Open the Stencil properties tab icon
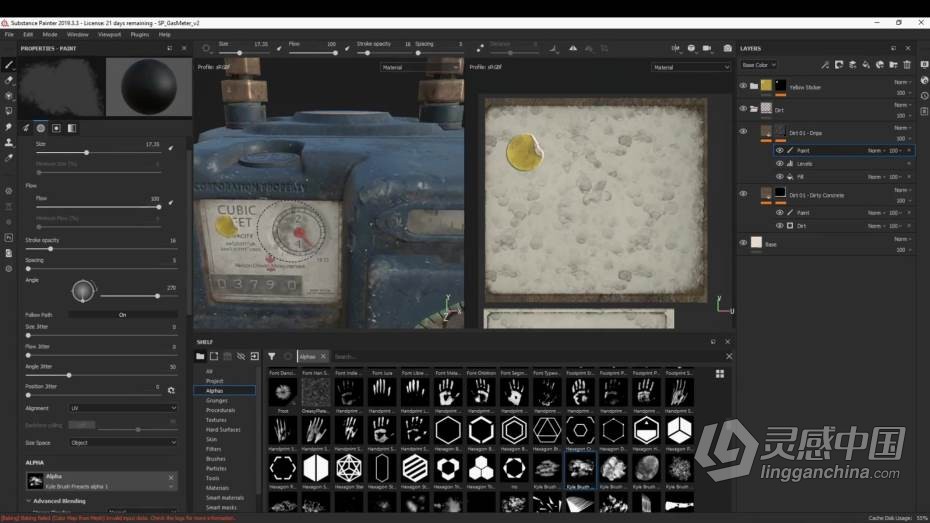The height and width of the screenshot is (523, 930). click(56, 128)
